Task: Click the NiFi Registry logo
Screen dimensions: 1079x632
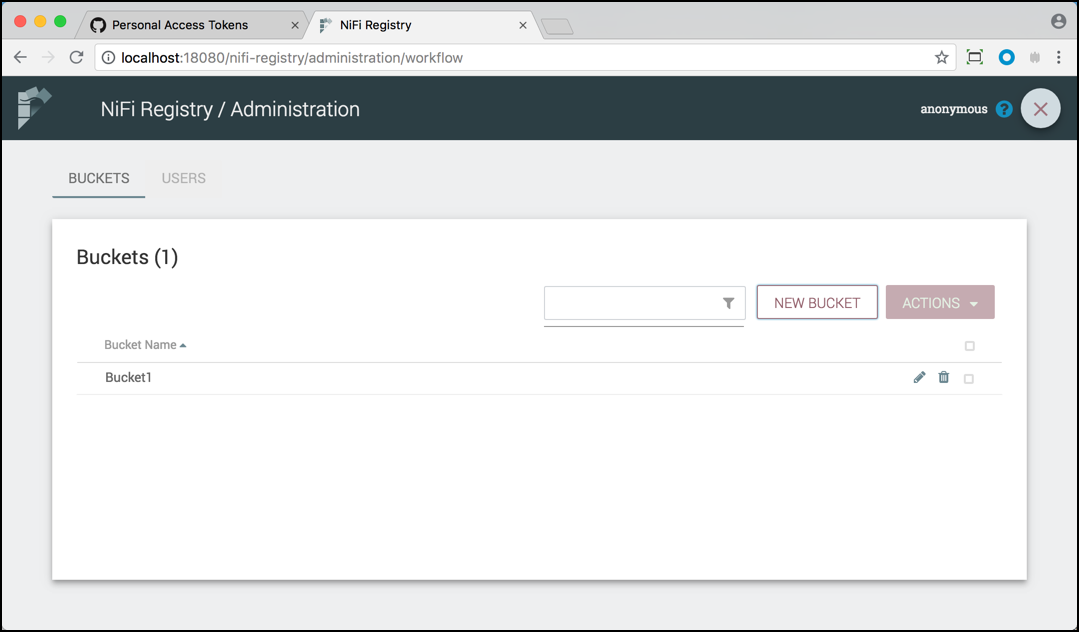Action: pos(33,108)
